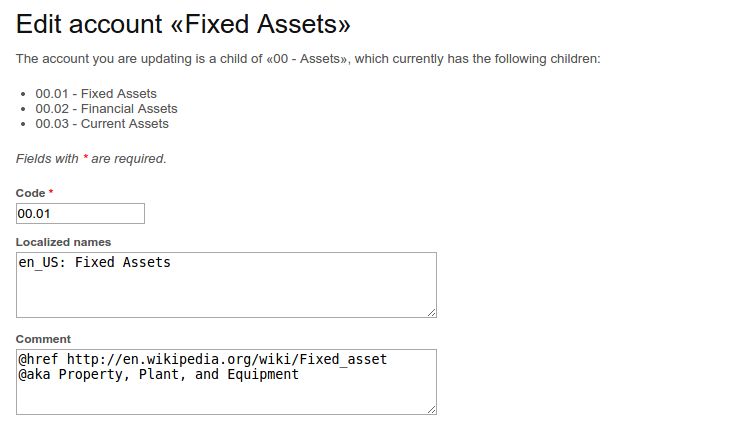Viewport: 750px width, 424px height.
Task: Place cursor on the '@aka Property, Plant, and Equipment' line
Action: (x=158, y=375)
